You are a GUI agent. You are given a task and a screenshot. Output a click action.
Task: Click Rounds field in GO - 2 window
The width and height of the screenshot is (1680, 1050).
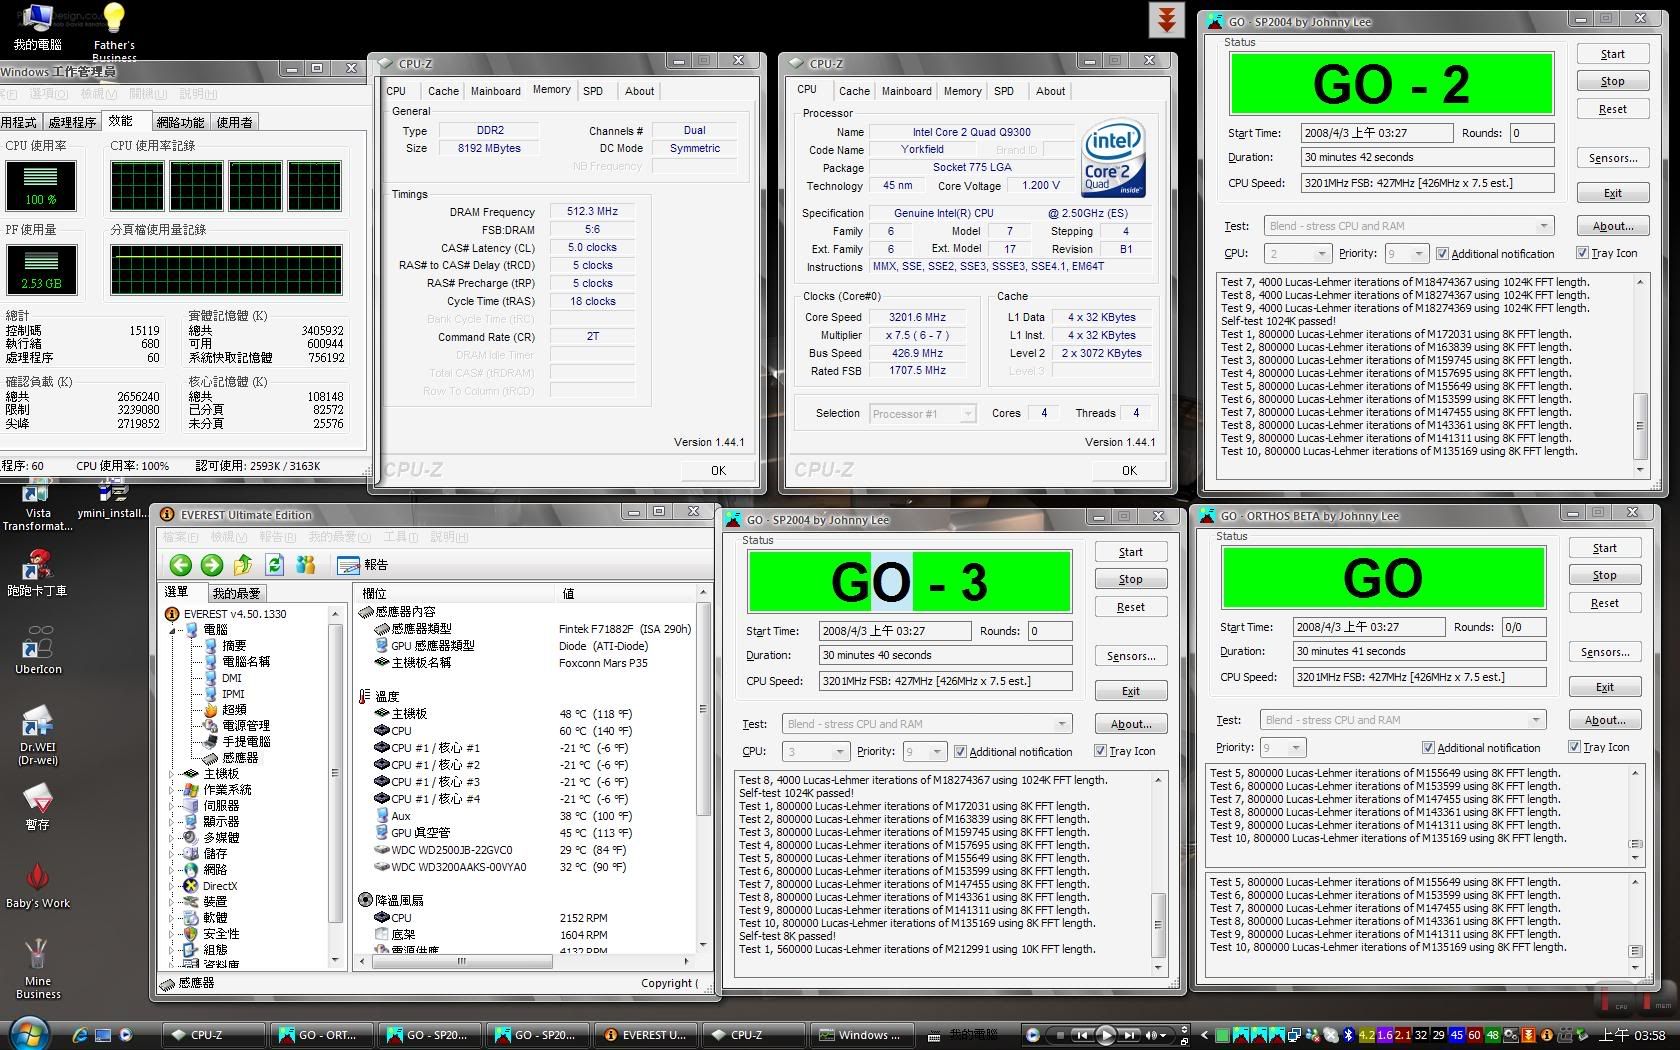pyautogui.click(x=1532, y=133)
